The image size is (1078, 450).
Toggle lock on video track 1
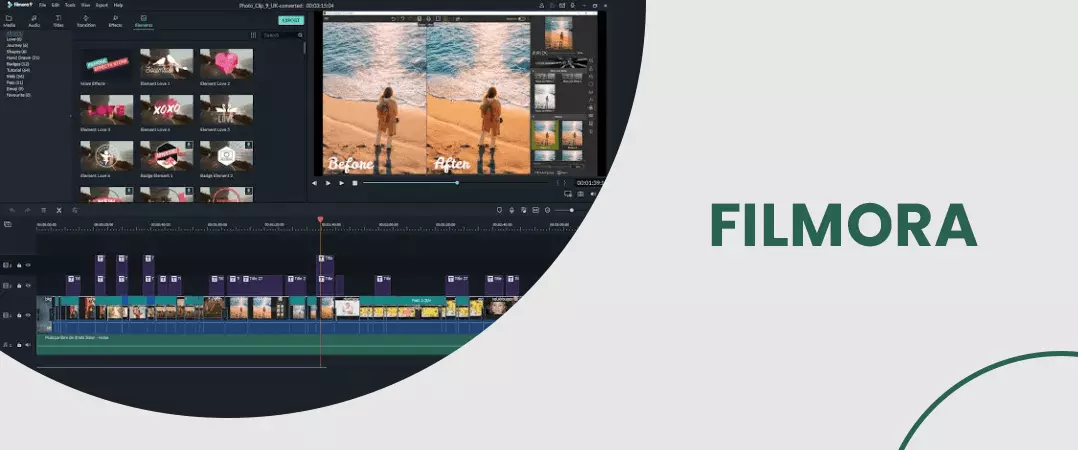pos(19,315)
